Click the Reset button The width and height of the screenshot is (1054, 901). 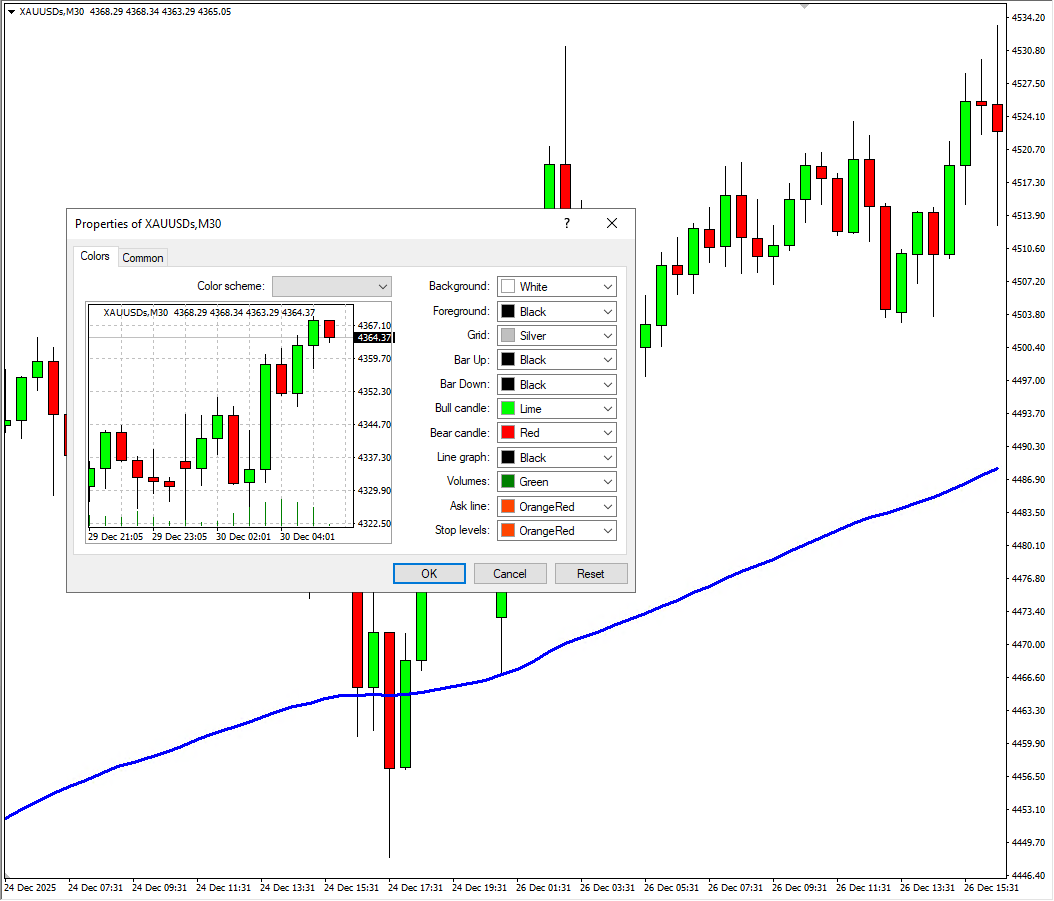click(x=590, y=574)
